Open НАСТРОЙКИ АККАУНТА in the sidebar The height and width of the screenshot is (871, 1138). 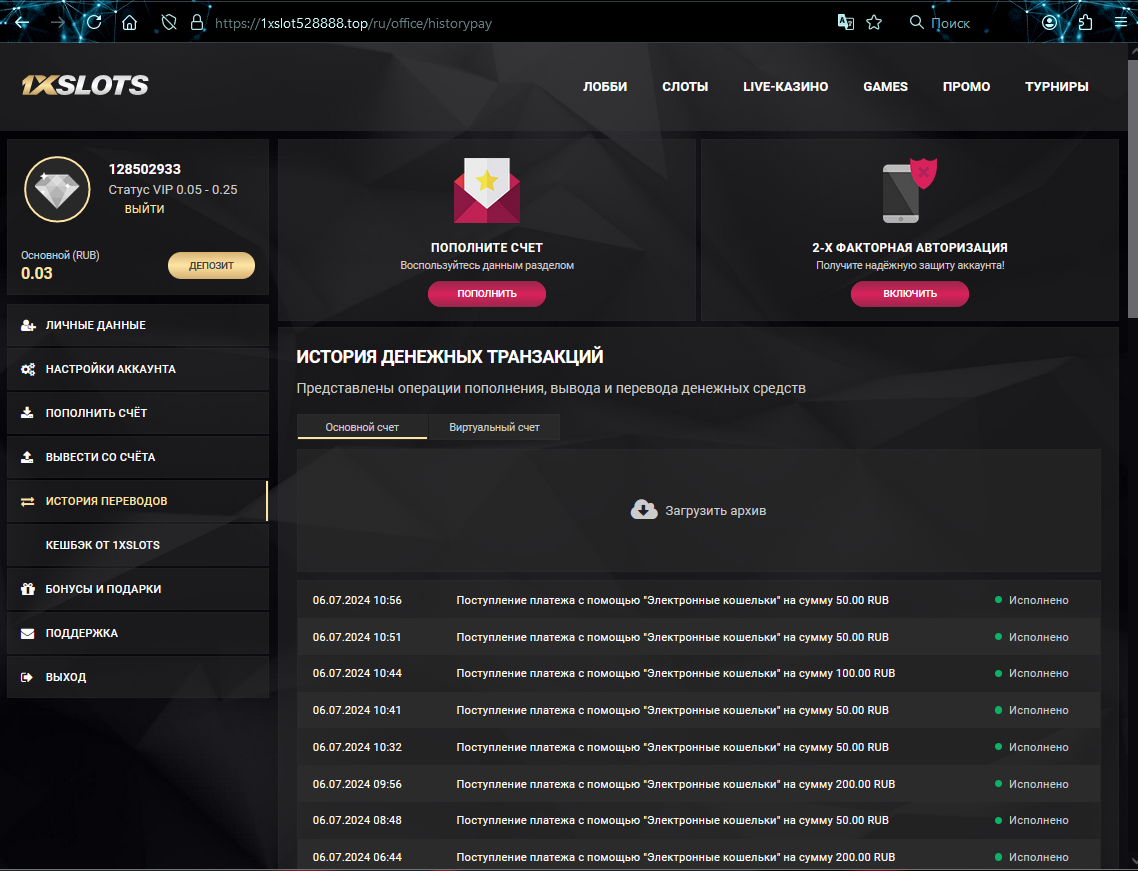(x=137, y=369)
